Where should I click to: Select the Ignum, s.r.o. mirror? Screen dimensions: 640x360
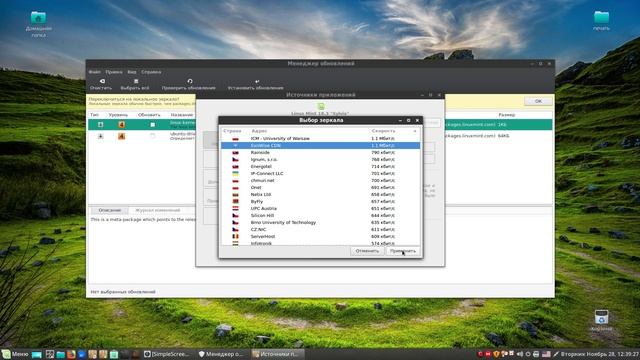click(x=320, y=160)
